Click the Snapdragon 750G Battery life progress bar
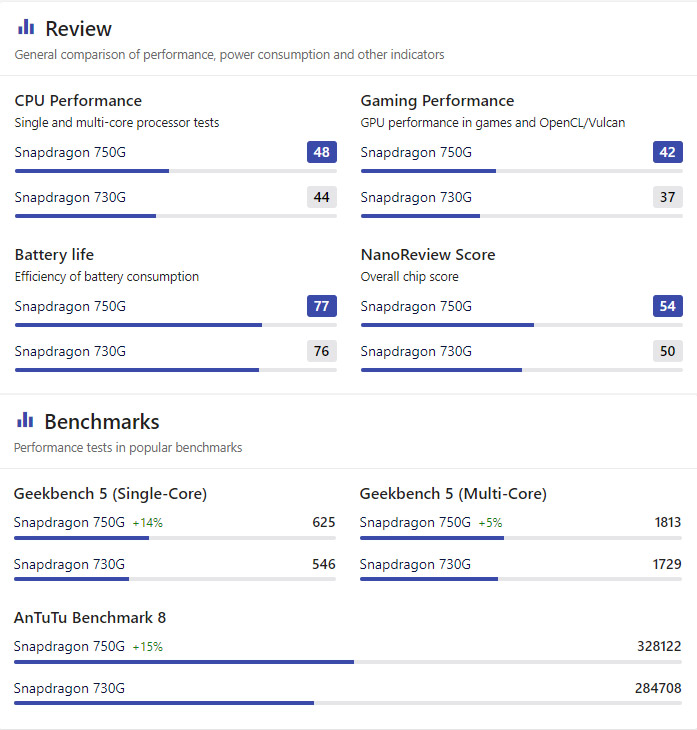This screenshot has height=730, width=697. pyautogui.click(x=176, y=325)
